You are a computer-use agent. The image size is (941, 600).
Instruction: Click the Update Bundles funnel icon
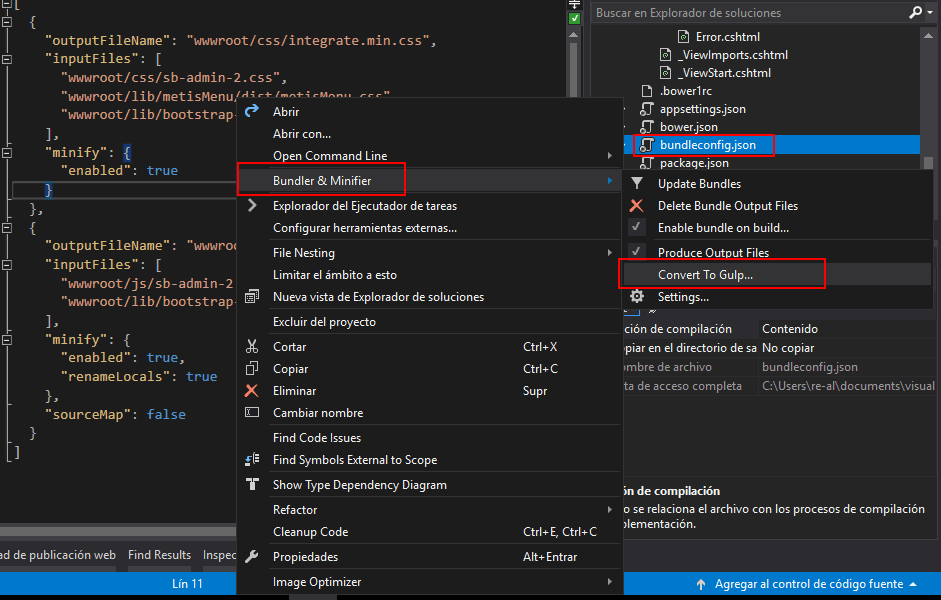tap(637, 183)
